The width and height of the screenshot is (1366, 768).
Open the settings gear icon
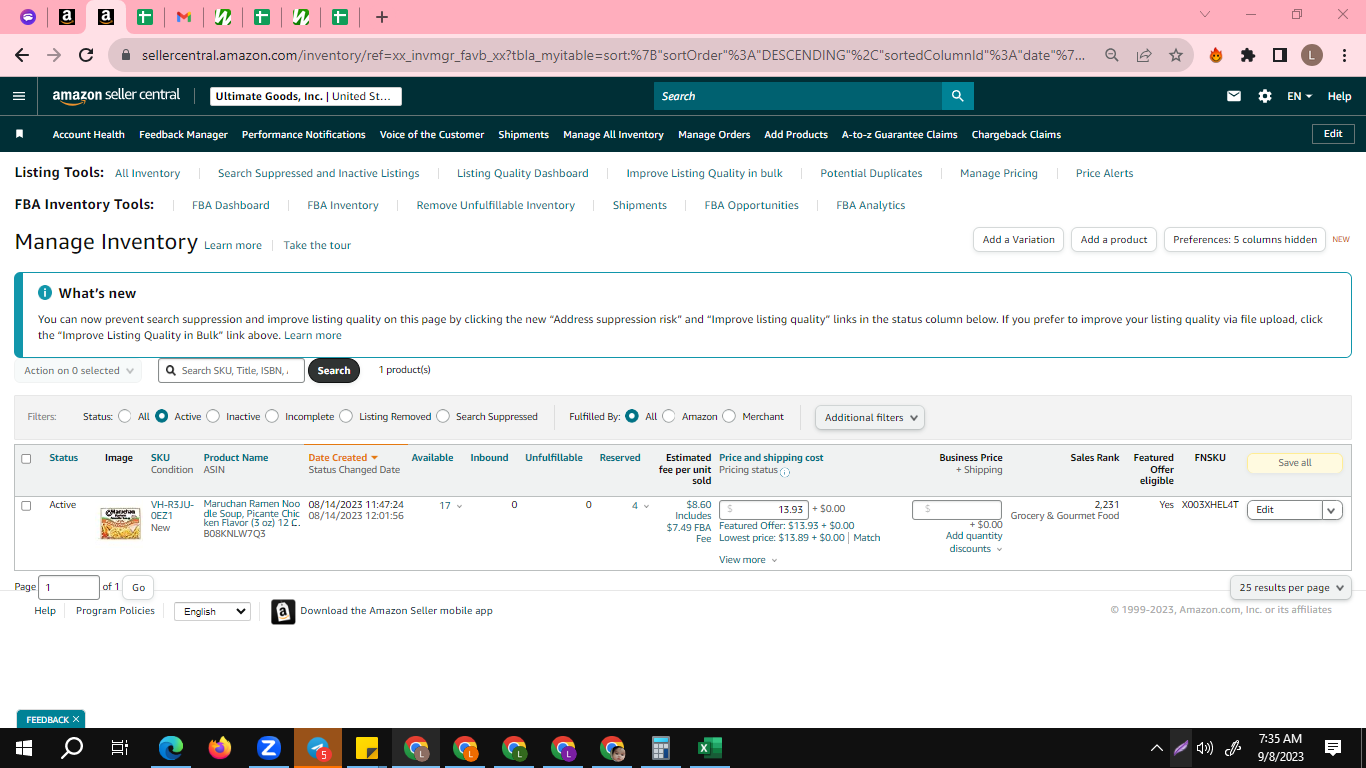pyautogui.click(x=1265, y=96)
